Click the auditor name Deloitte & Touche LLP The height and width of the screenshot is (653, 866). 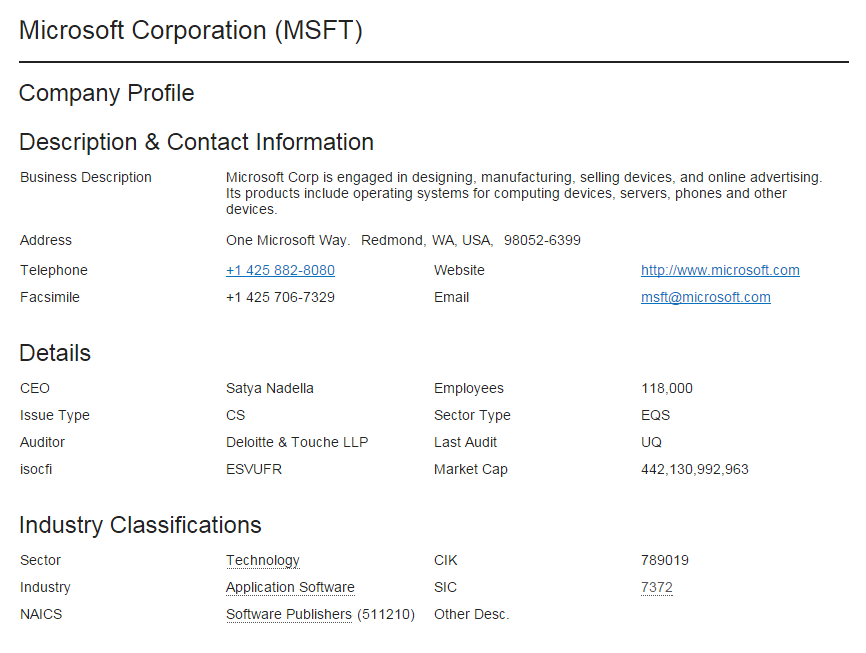[297, 442]
